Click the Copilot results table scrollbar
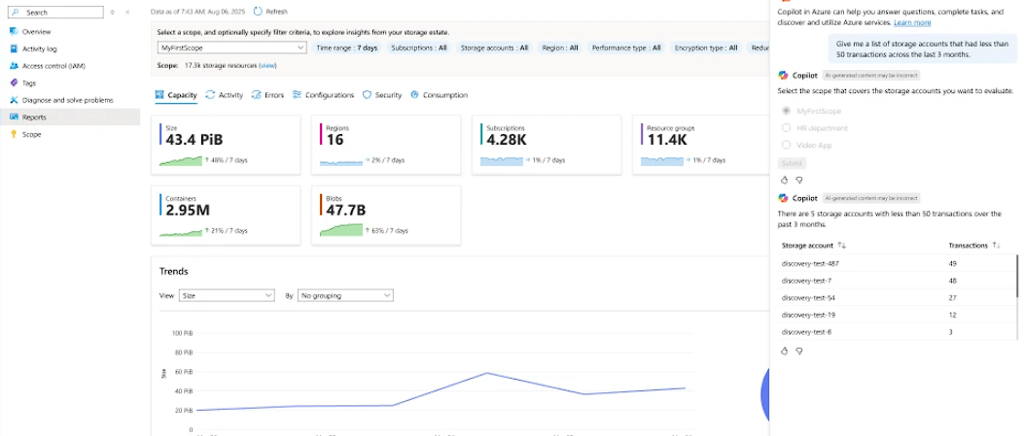 point(1017,275)
